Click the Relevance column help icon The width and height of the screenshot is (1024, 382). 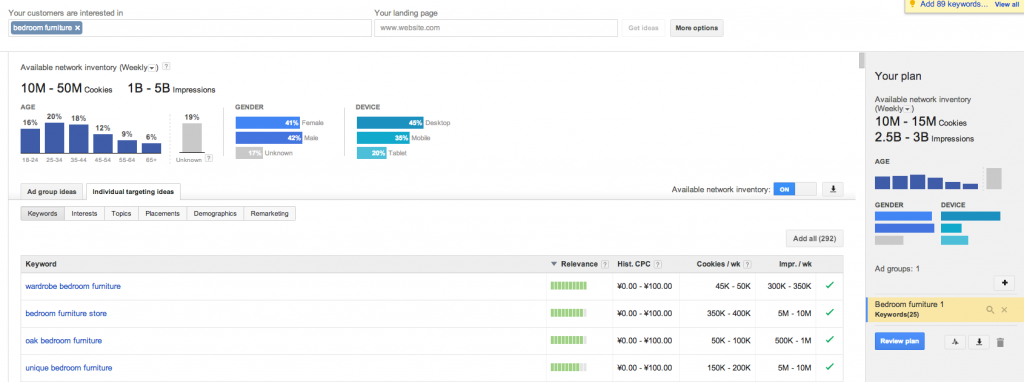pos(604,264)
